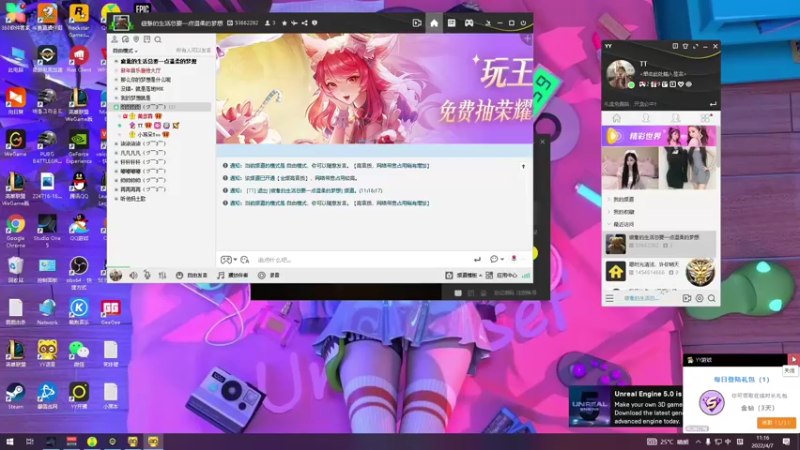
Task: Switch to groups tab in YY main window
Action: (676, 118)
